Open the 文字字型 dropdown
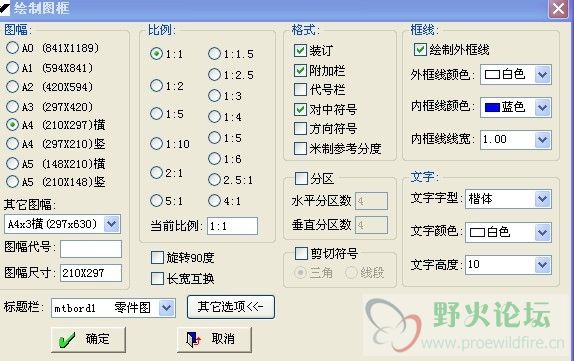 click(543, 199)
